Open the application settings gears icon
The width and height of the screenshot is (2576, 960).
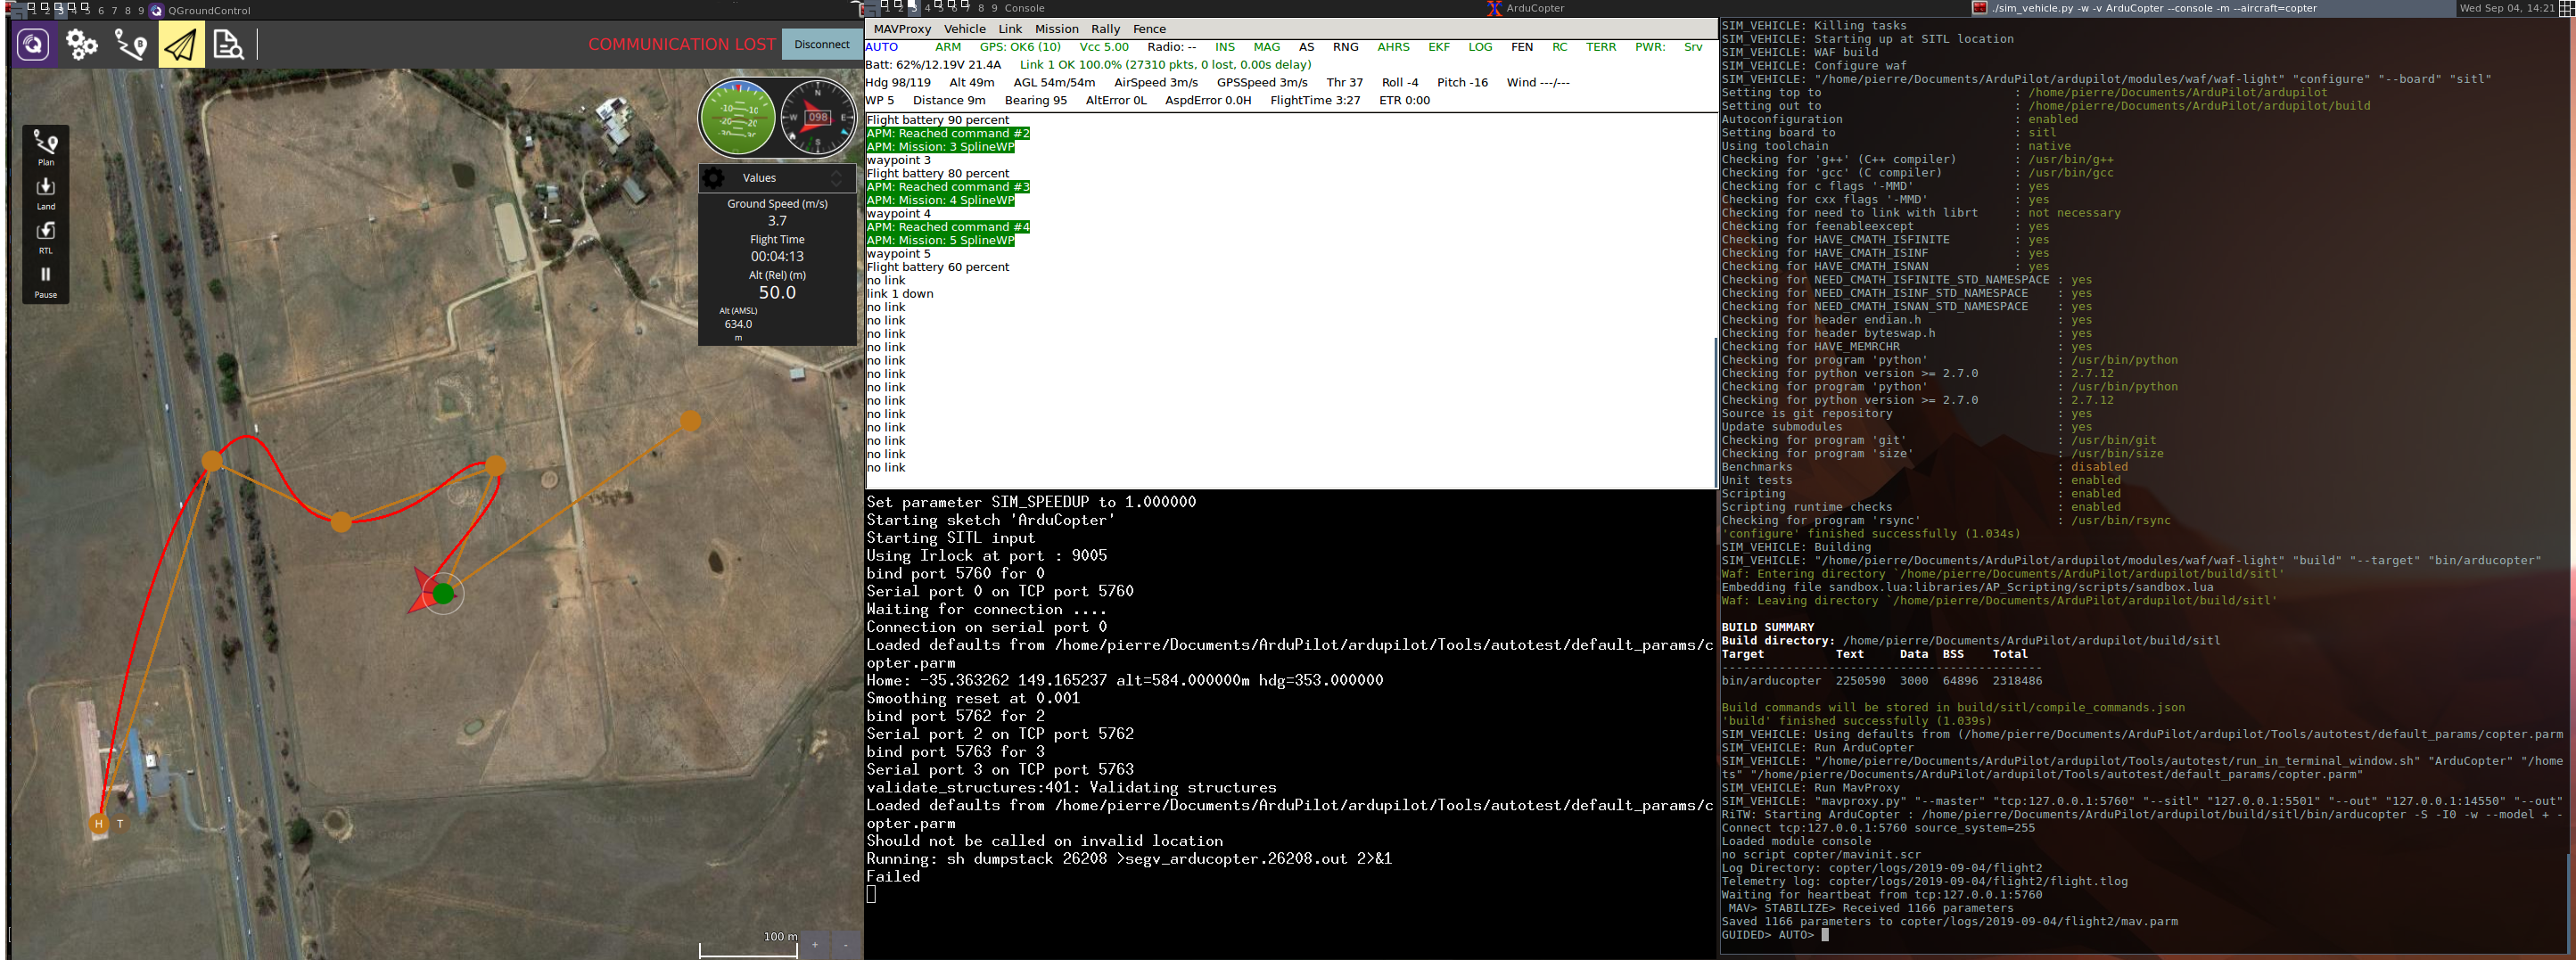click(82, 45)
